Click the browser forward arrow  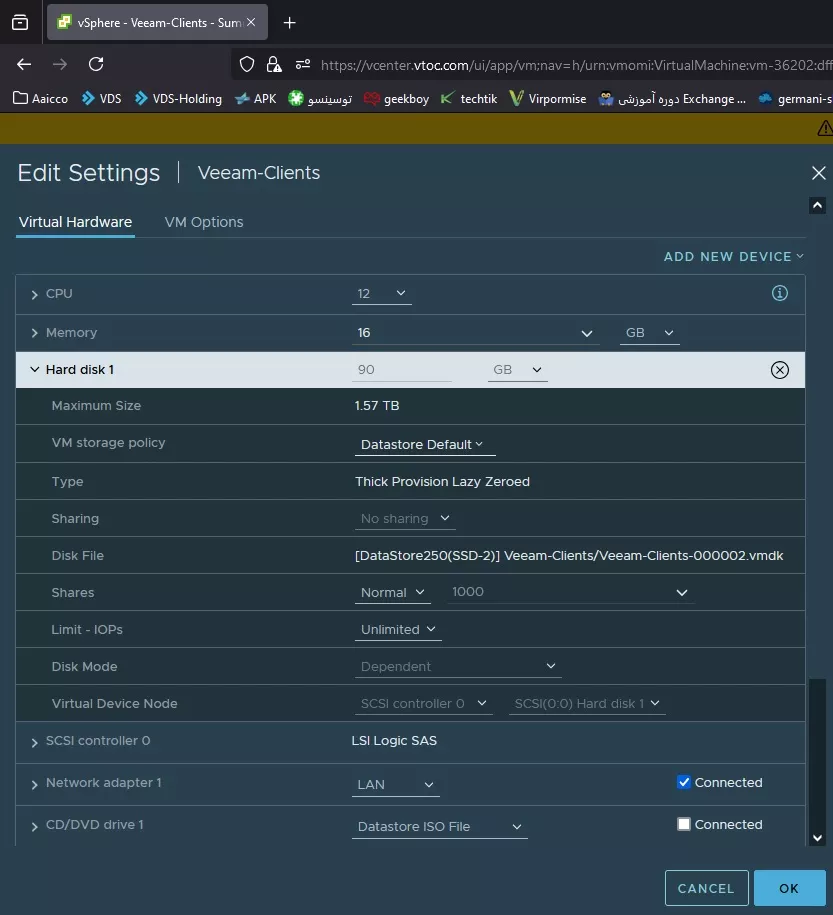(60, 64)
